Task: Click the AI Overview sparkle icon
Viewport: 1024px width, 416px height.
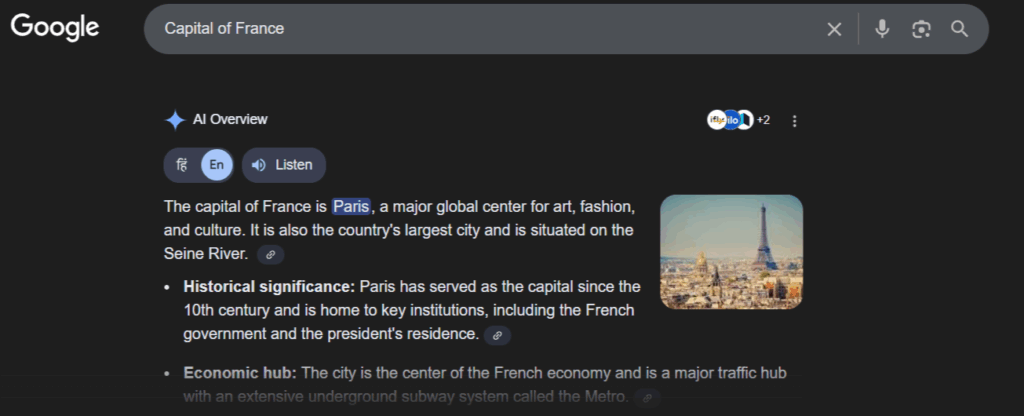Action: click(175, 120)
